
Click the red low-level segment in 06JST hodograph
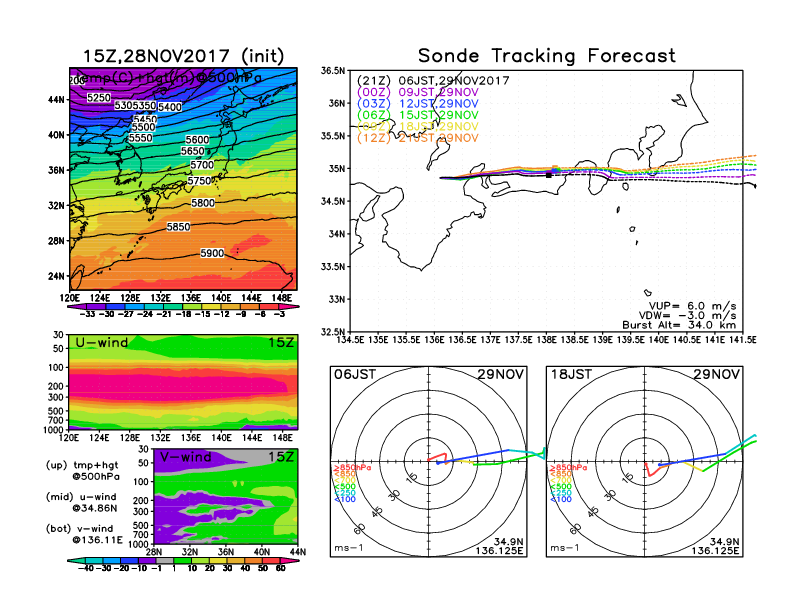[437, 456]
